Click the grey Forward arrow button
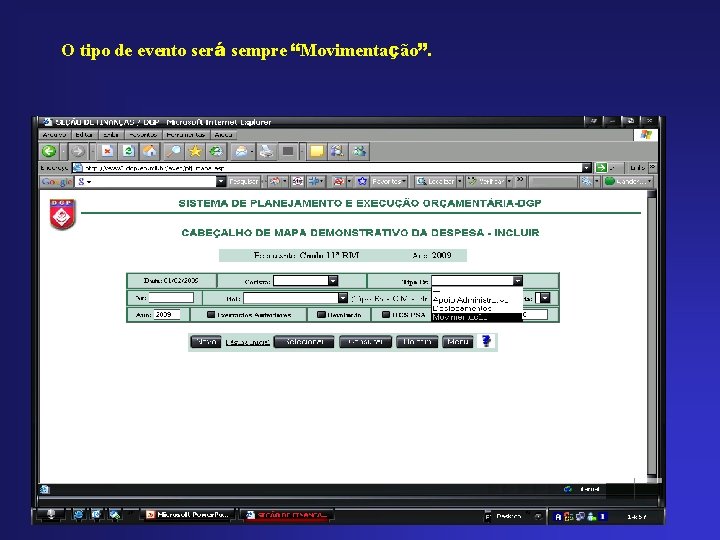 pyautogui.click(x=78, y=151)
